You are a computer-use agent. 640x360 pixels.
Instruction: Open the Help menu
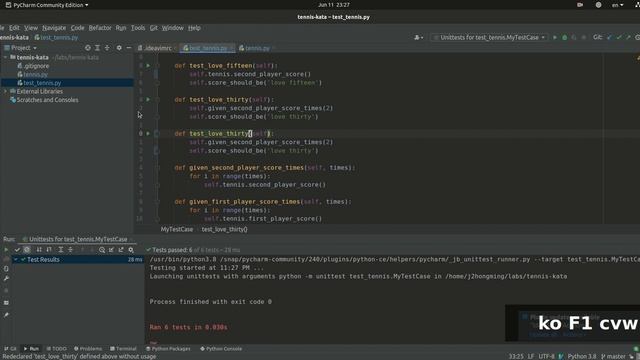194,28
